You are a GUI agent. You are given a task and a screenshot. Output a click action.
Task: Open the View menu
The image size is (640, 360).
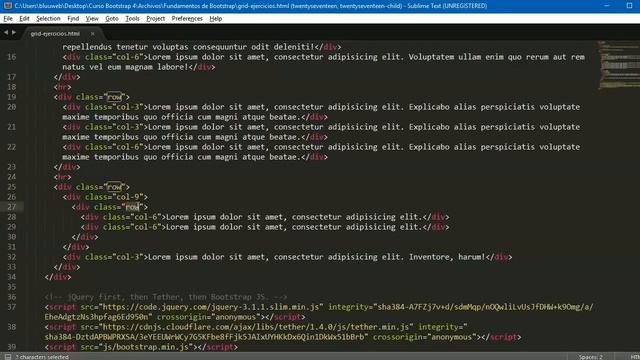[x=92, y=18]
